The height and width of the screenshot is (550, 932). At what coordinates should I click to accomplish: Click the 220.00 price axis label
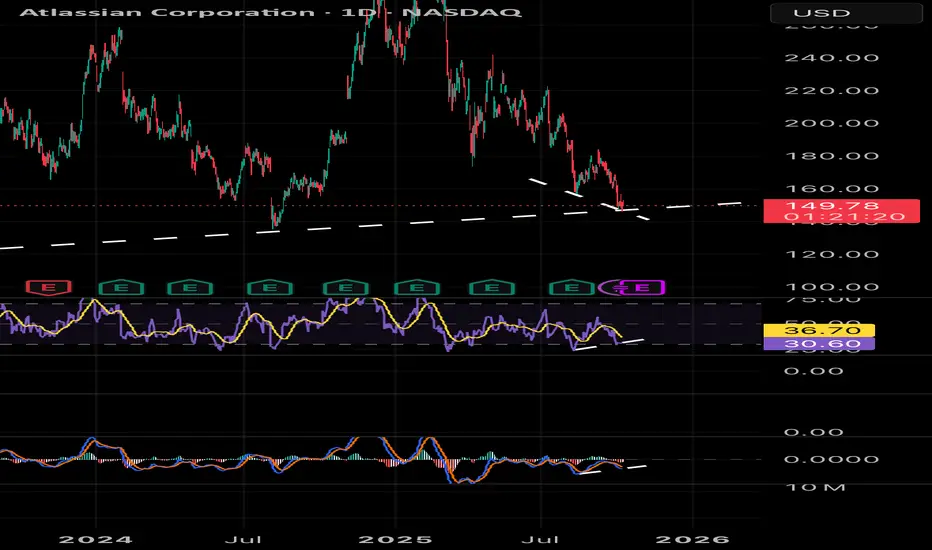click(x=832, y=90)
